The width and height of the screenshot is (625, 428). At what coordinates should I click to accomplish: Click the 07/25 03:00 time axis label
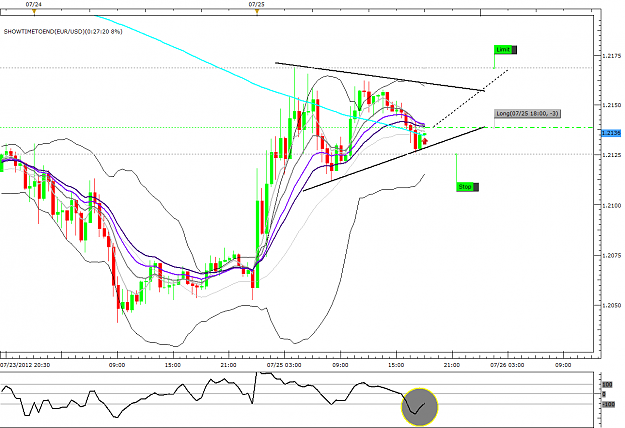click(284, 365)
